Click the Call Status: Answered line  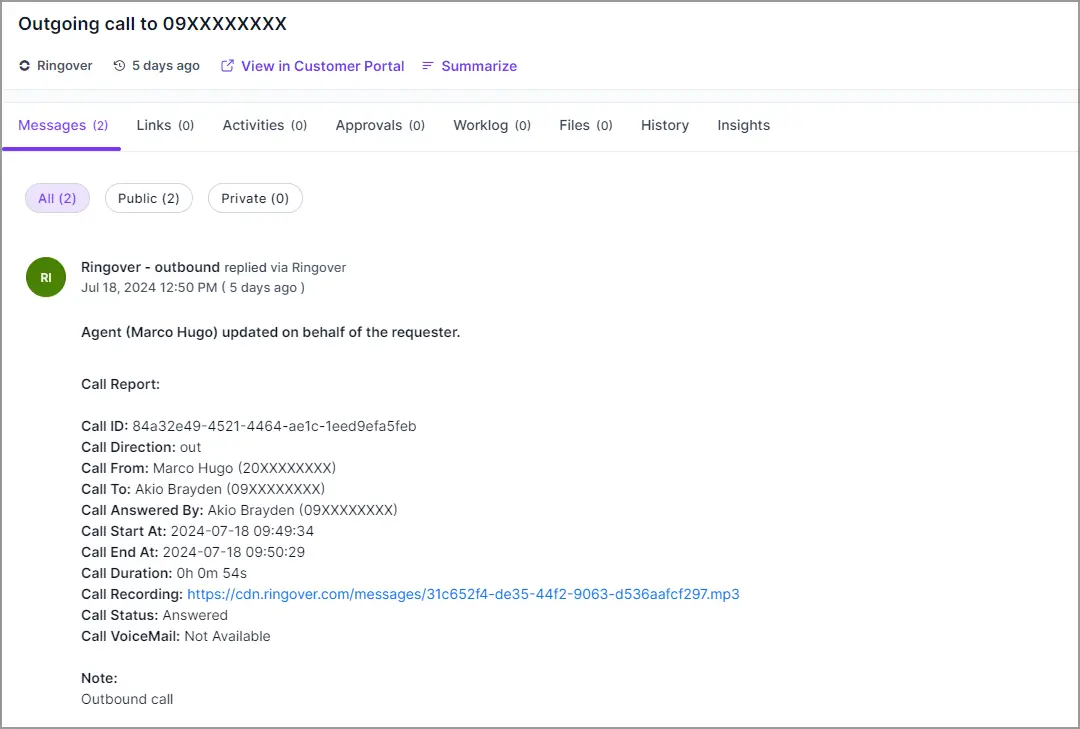pos(154,615)
